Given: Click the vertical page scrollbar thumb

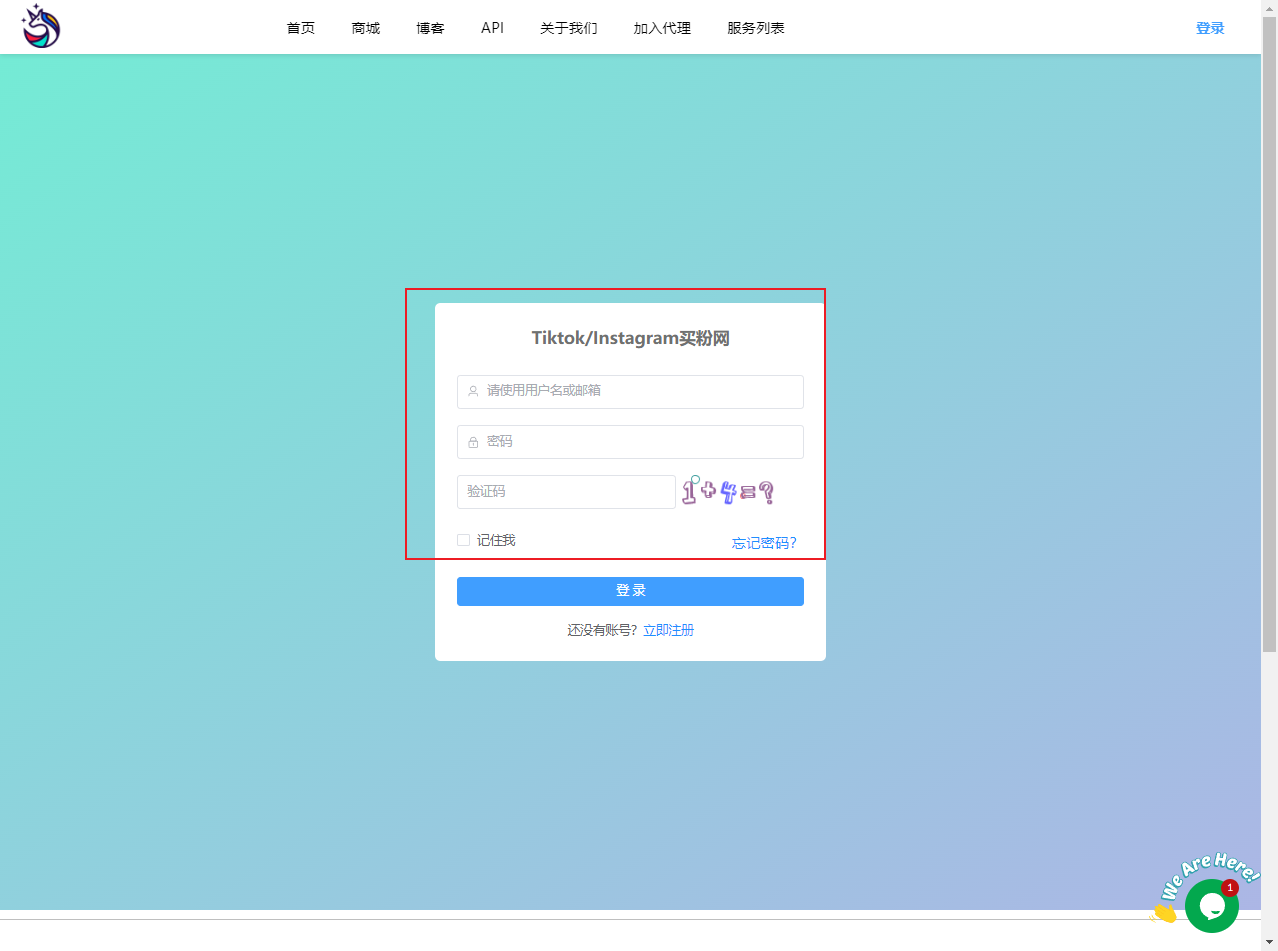Looking at the screenshot, I should (1269, 335).
